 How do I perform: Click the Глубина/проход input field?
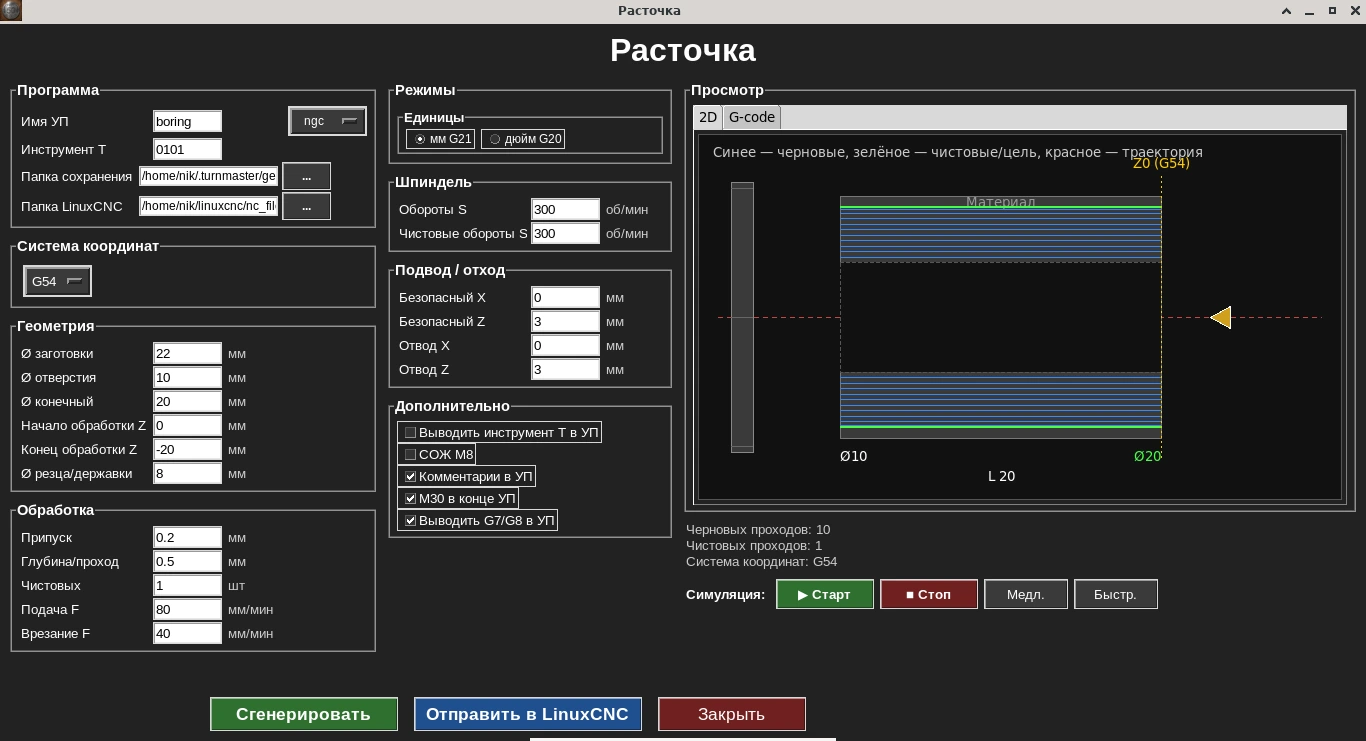(x=188, y=561)
